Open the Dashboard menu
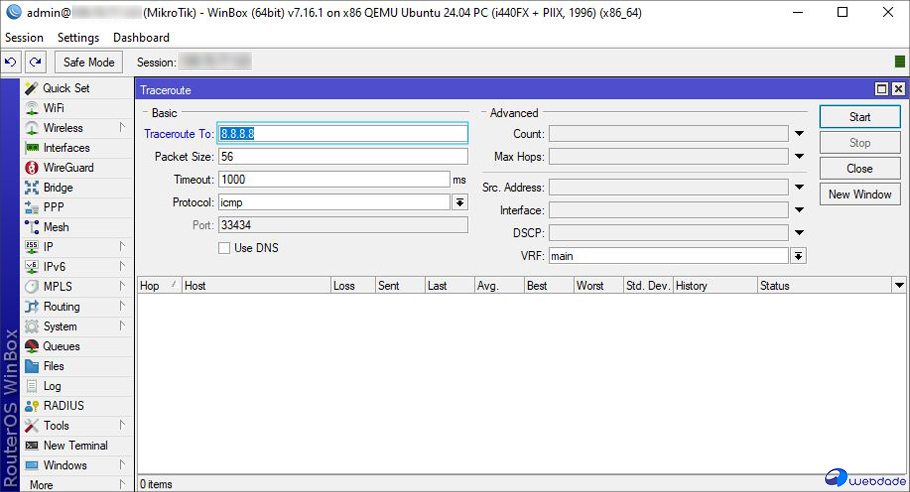This screenshot has height=492, width=910. [141, 38]
